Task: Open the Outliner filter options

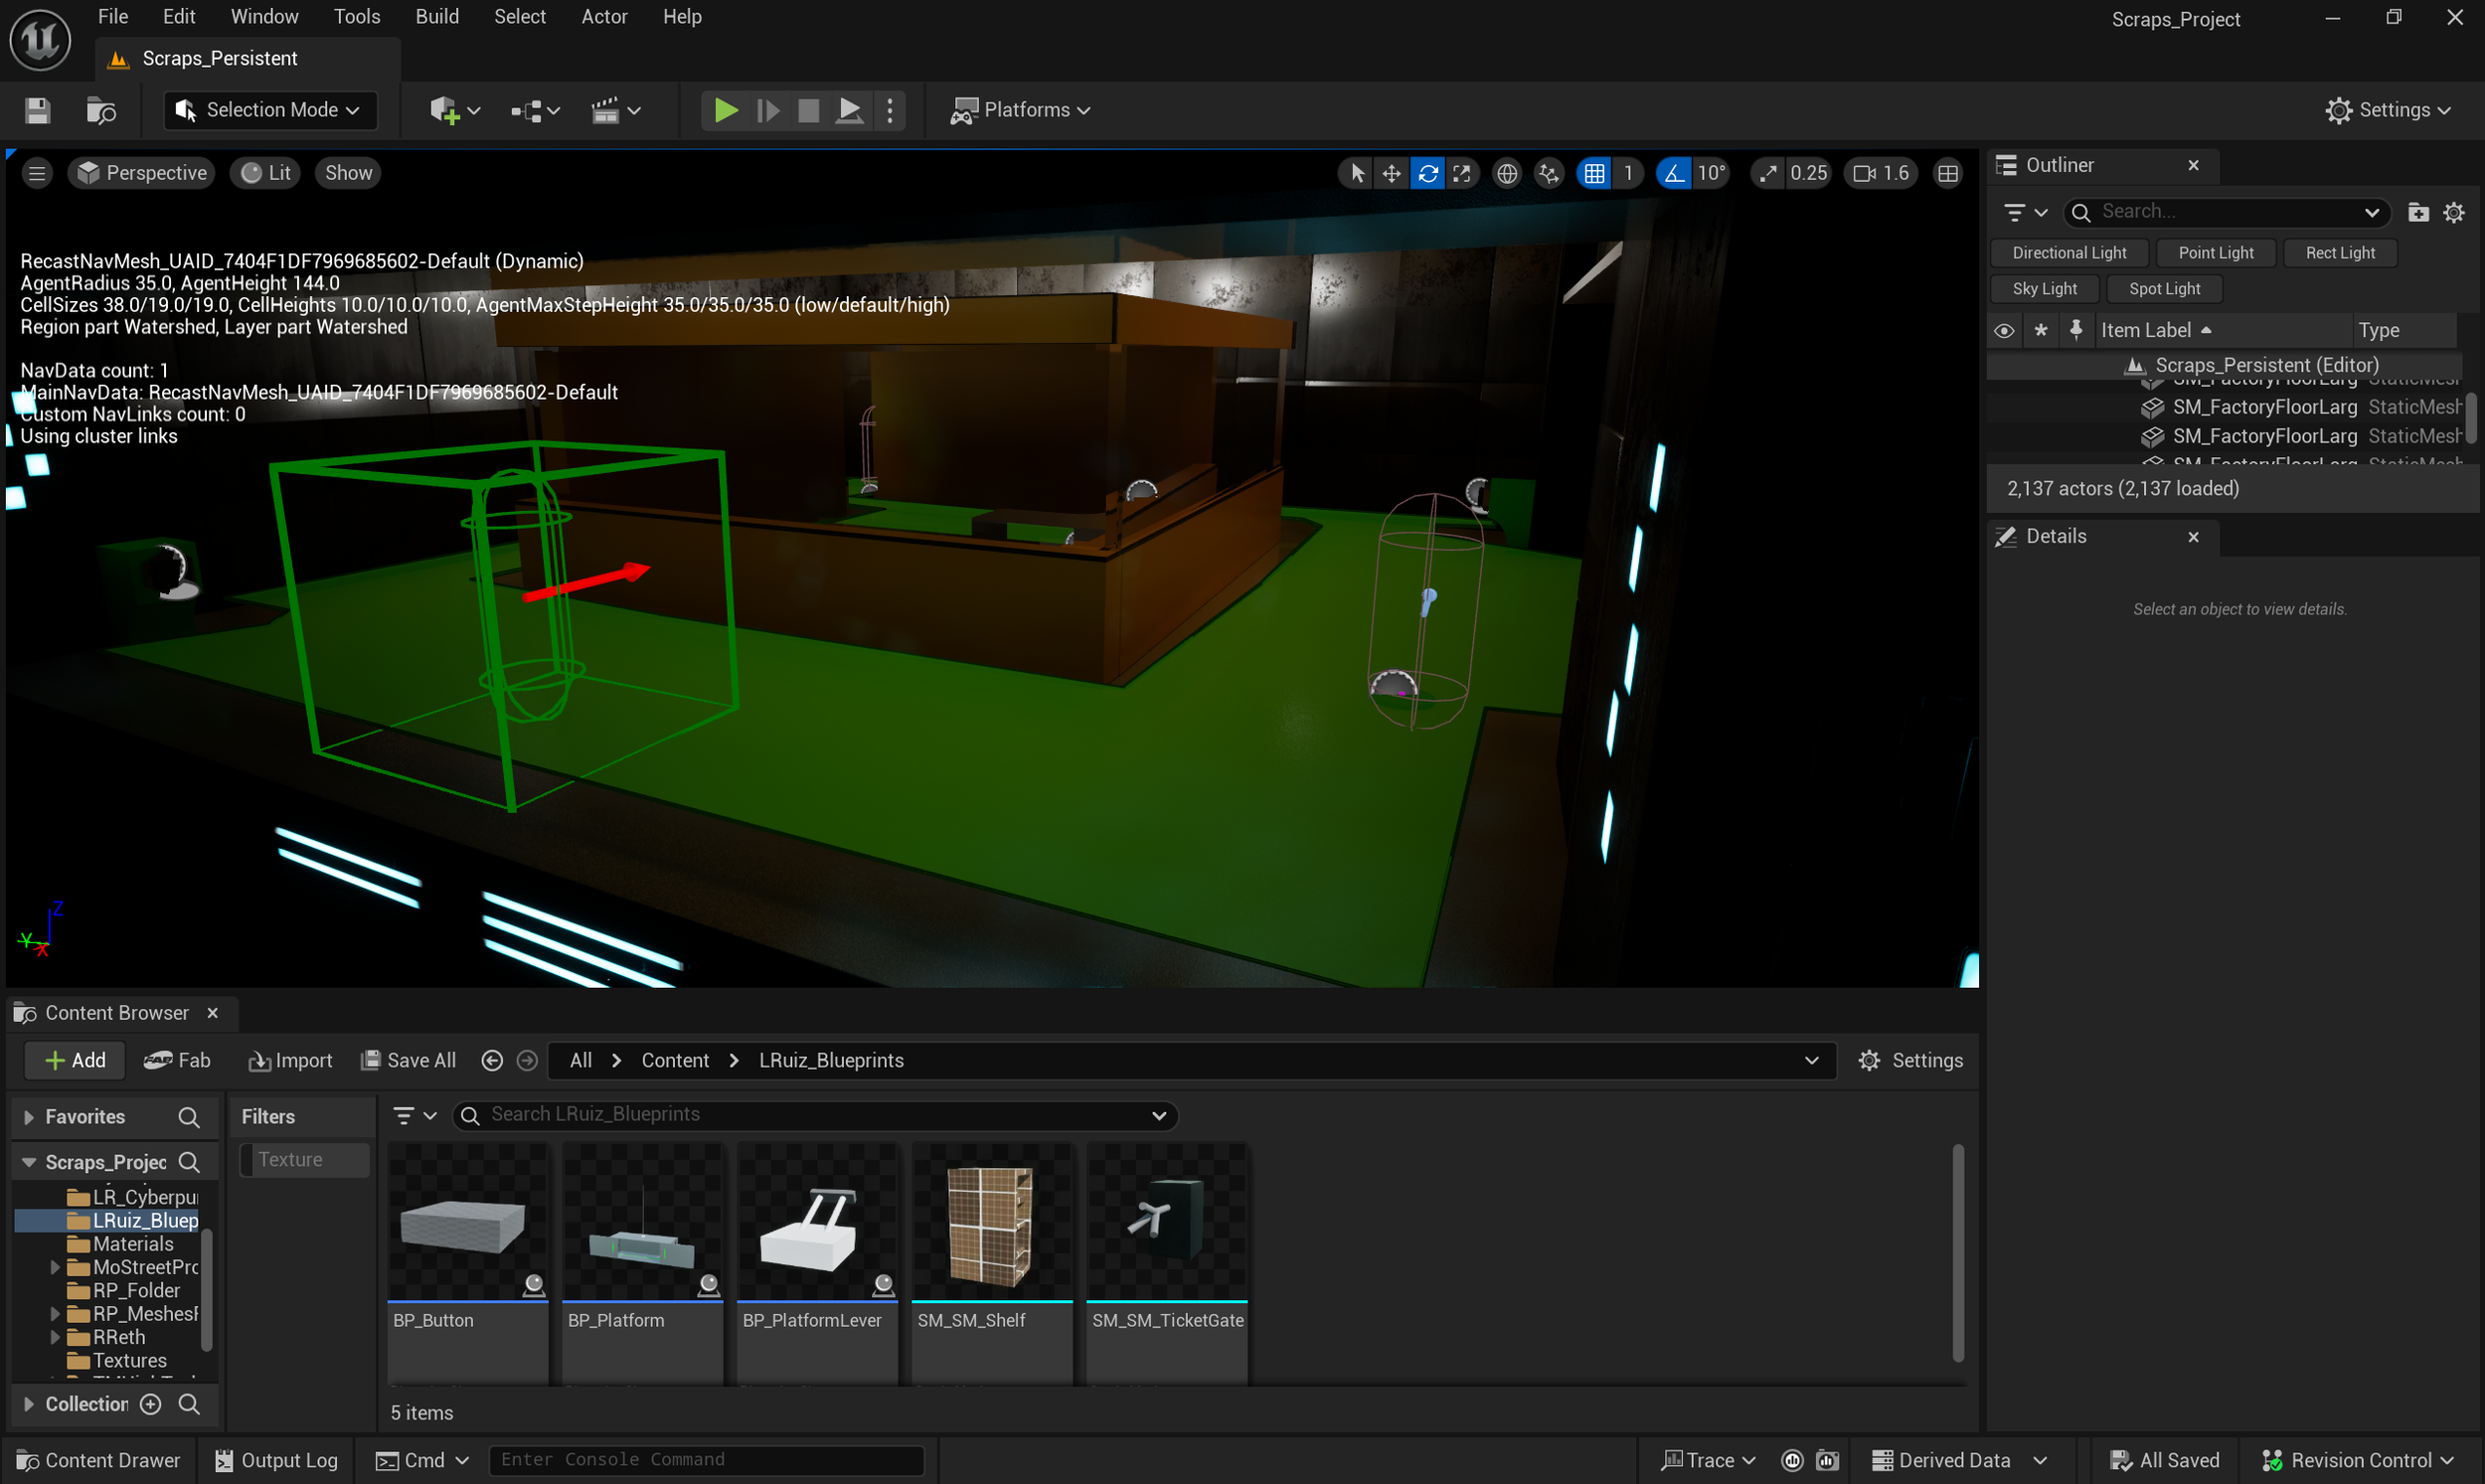Action: [2026, 212]
